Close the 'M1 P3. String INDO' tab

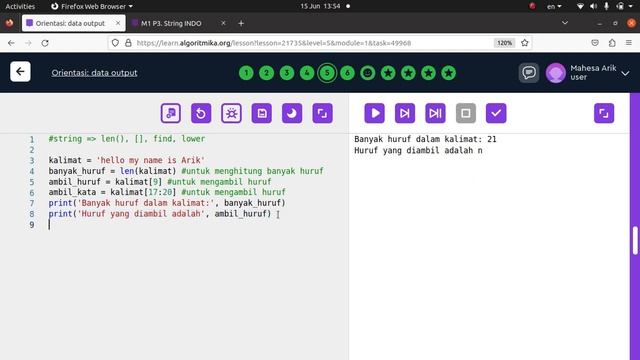223,23
